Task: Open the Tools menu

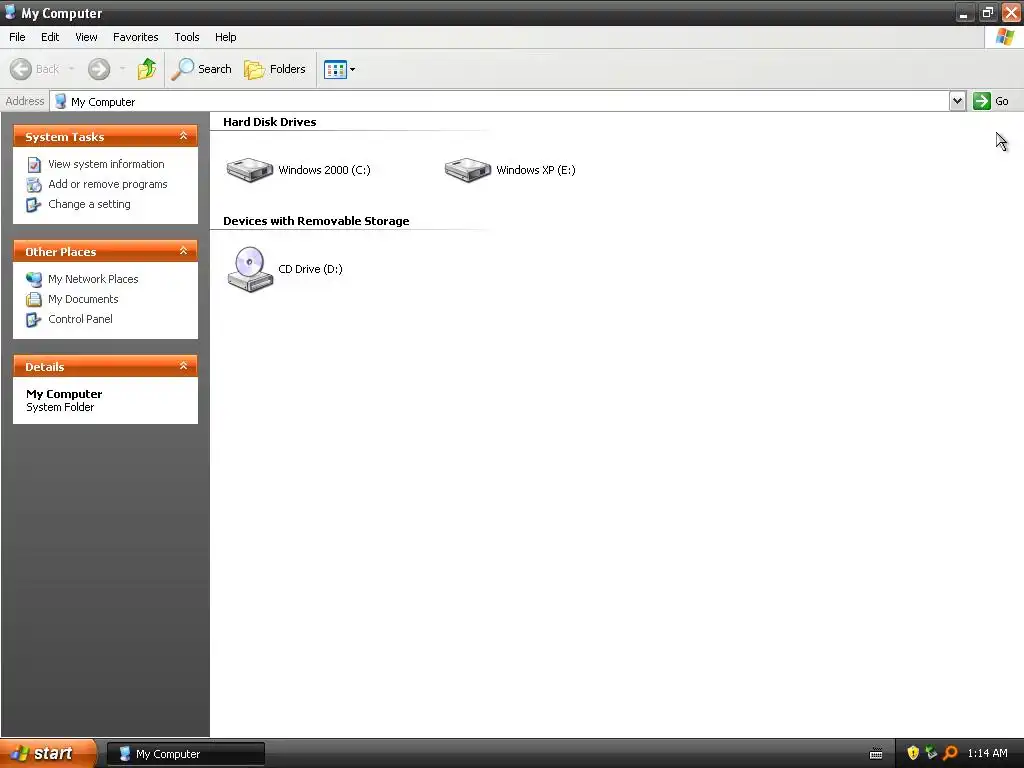Action: tap(187, 37)
